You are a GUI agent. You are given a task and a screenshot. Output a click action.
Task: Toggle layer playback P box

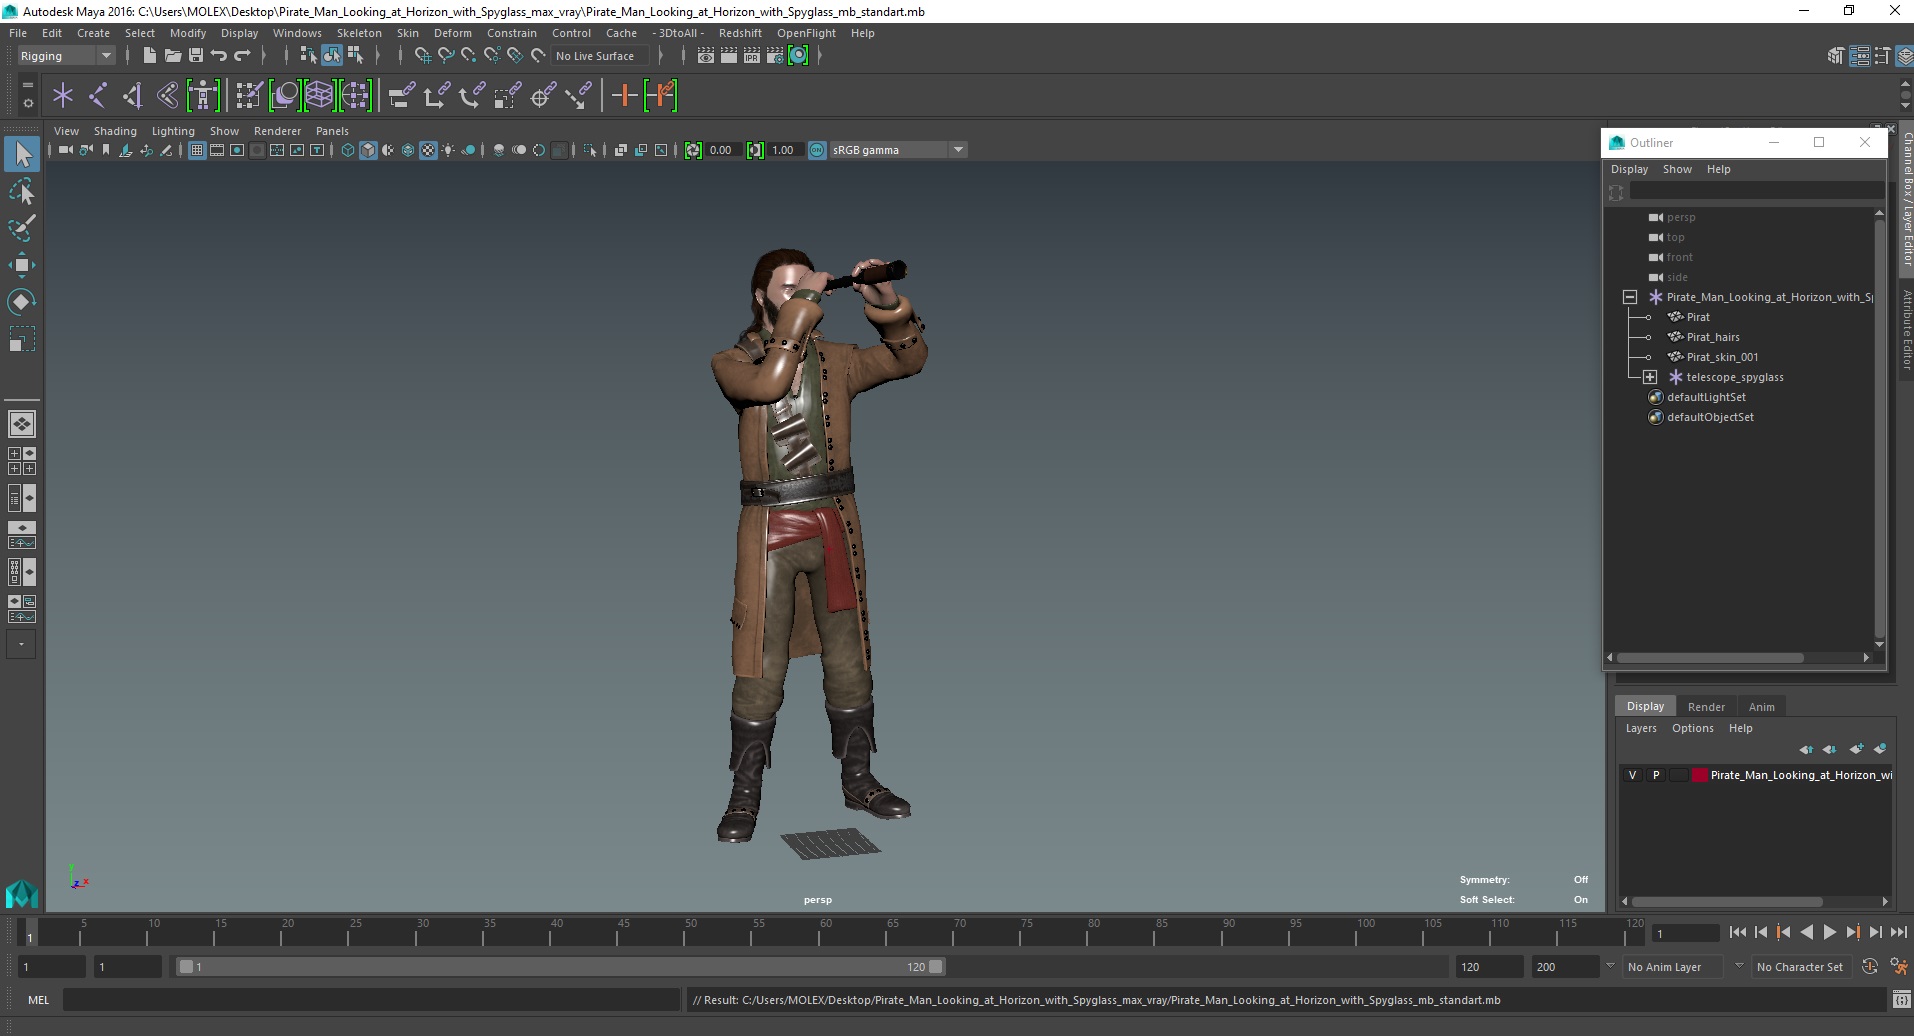1656,775
